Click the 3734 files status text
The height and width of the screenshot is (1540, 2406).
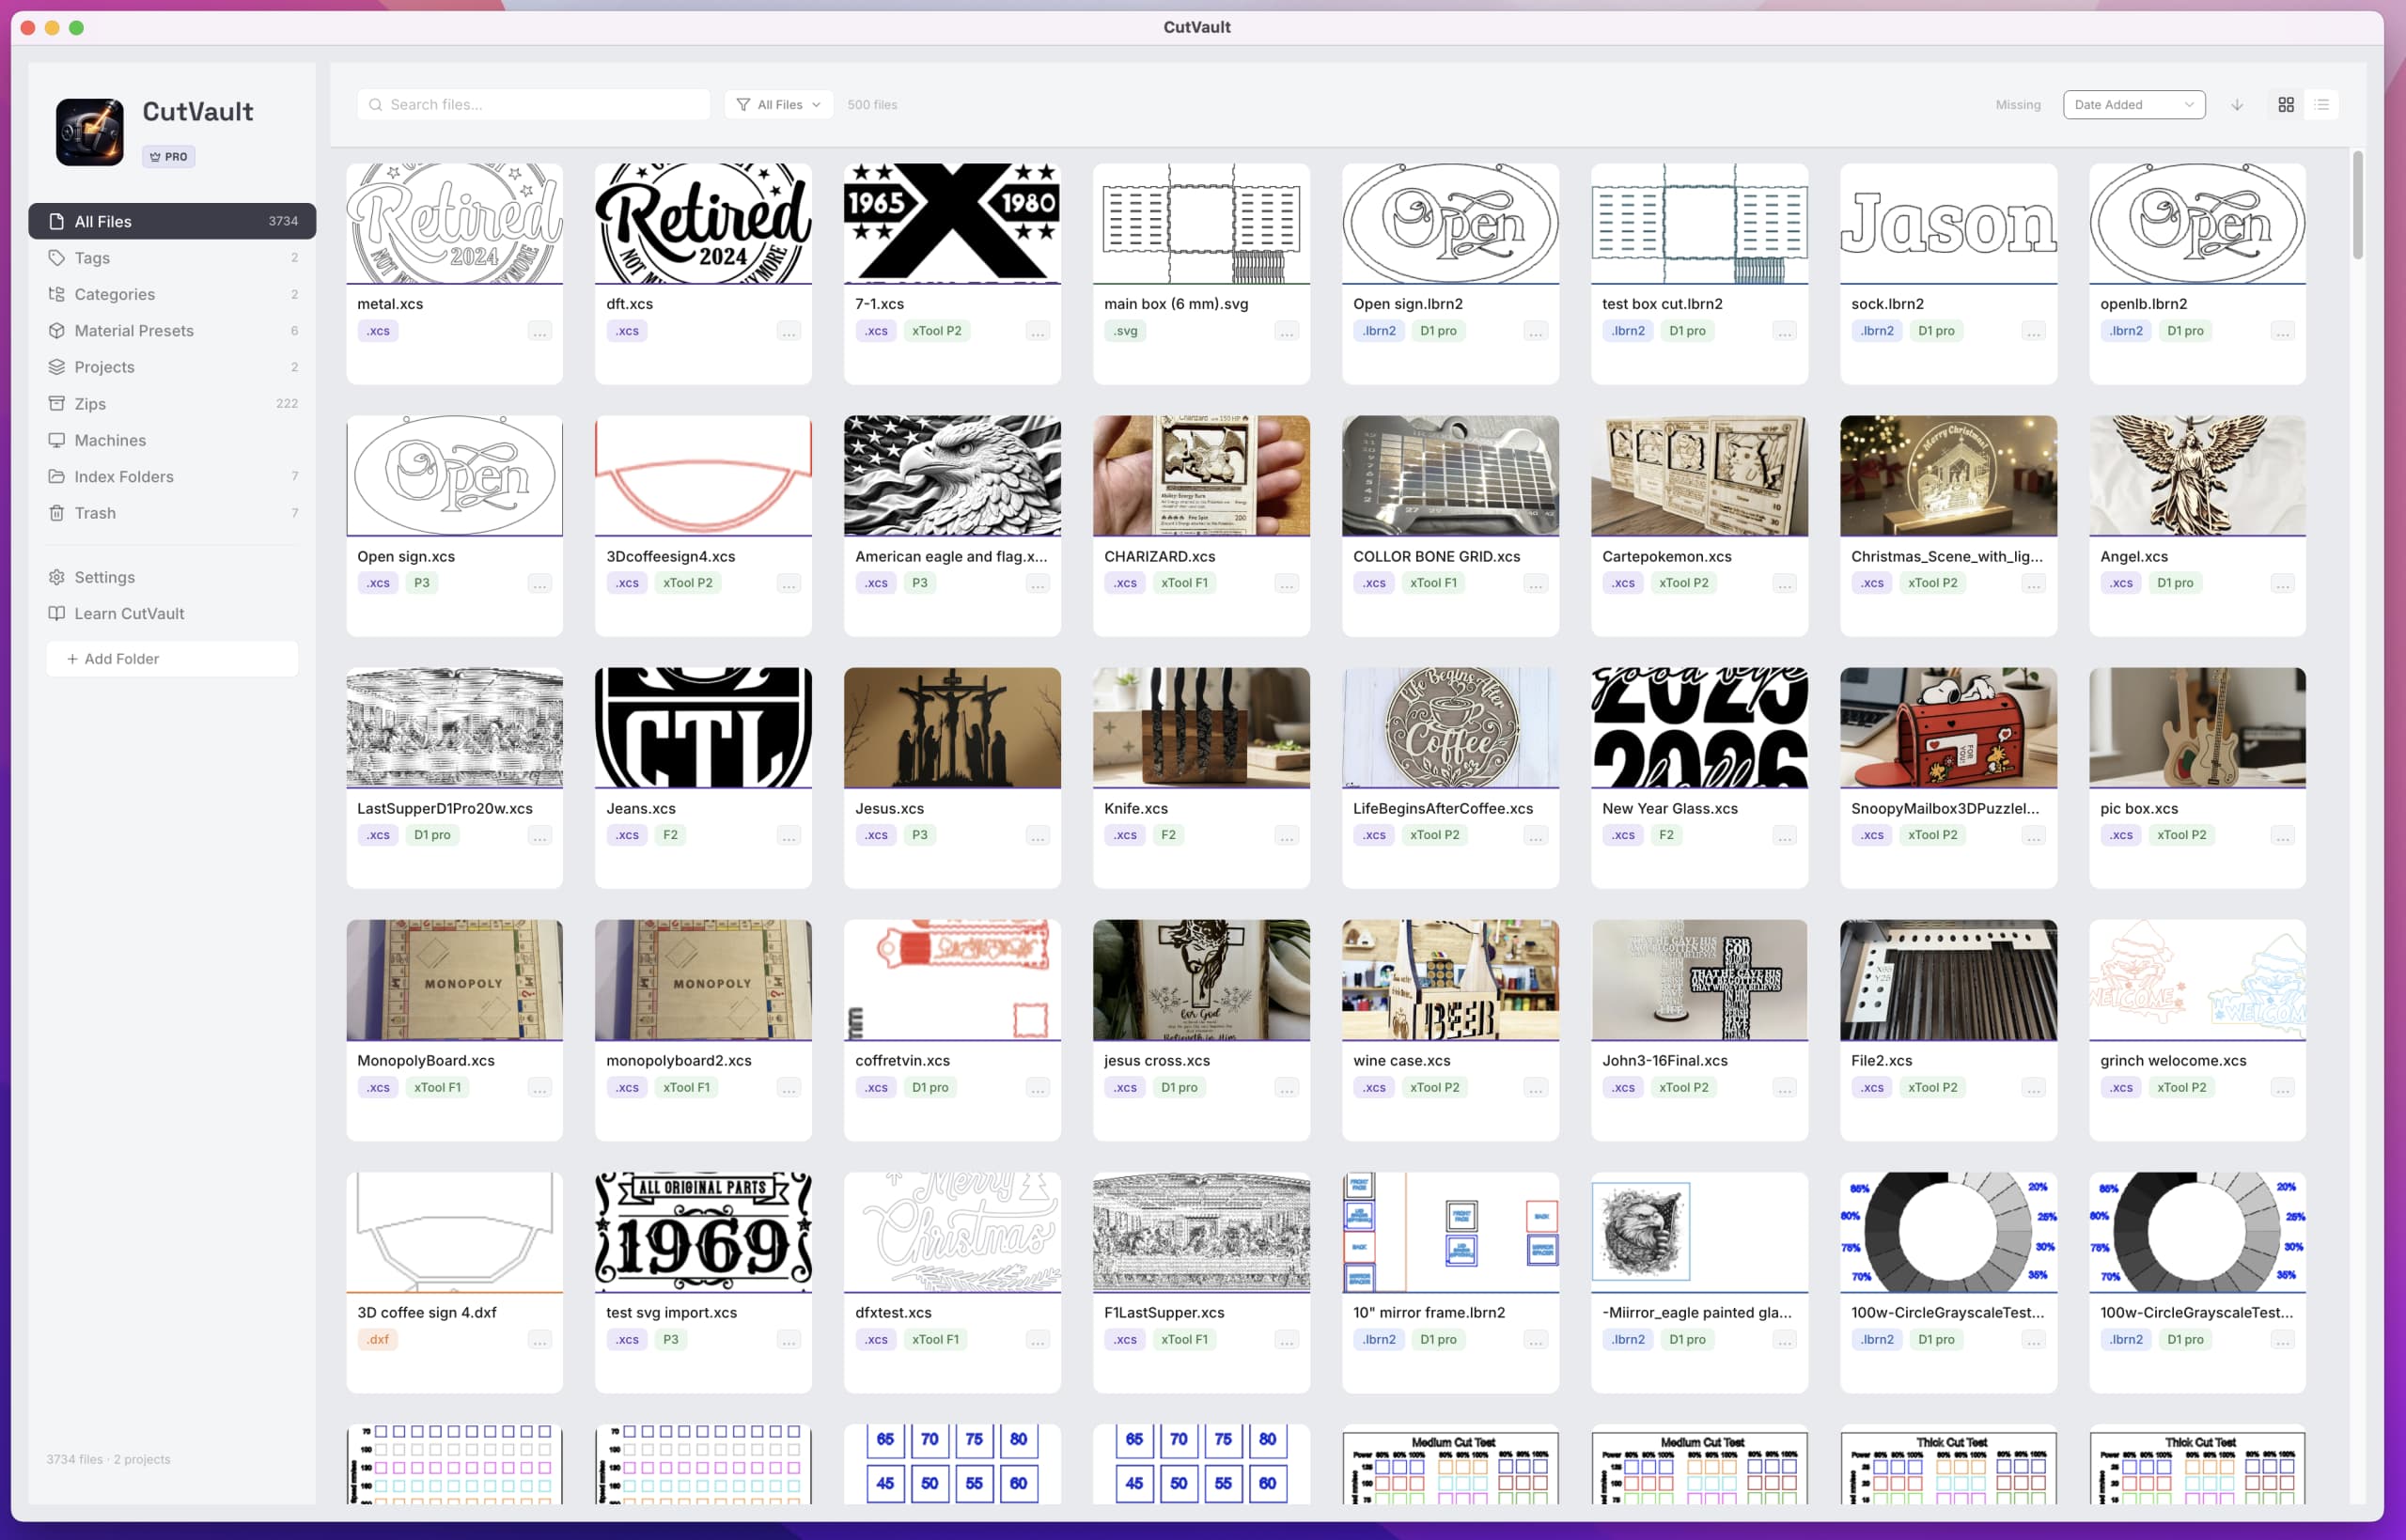tap(108, 1460)
